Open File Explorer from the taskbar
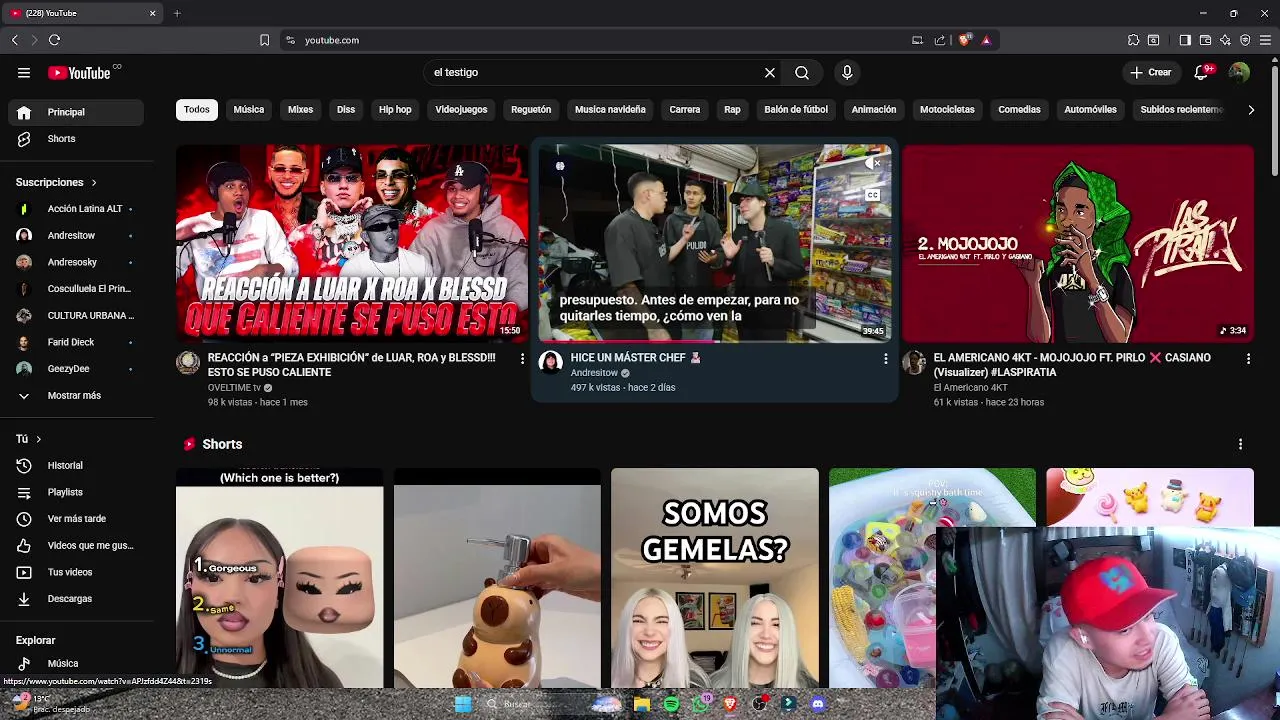Viewport: 1280px width, 720px height. (x=642, y=704)
